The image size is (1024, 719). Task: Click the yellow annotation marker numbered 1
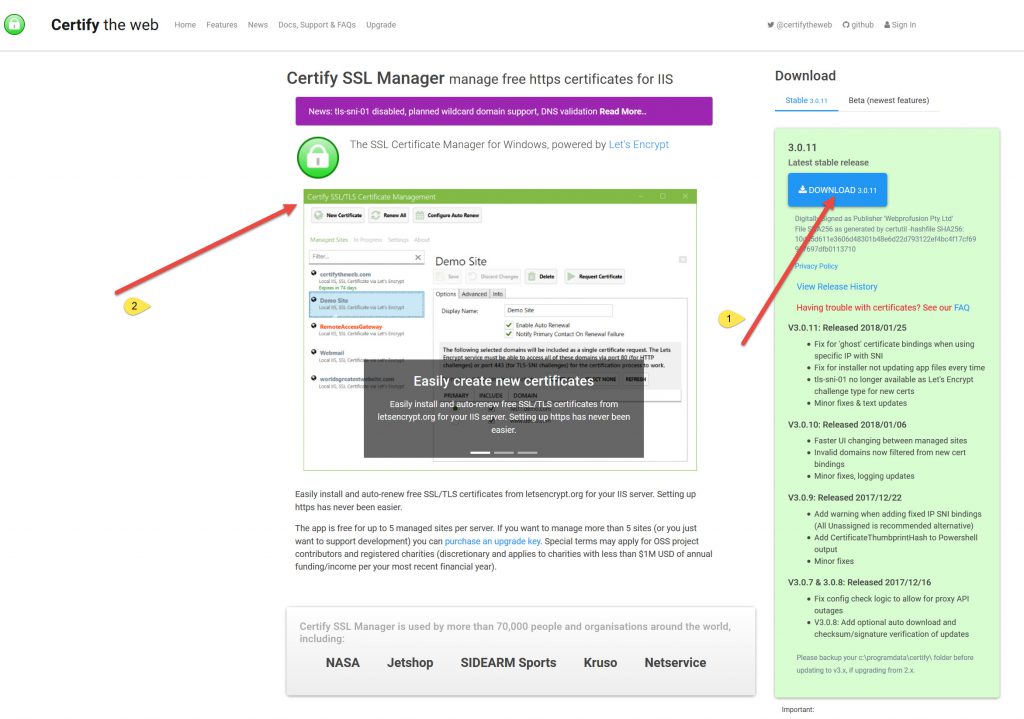(x=730, y=319)
